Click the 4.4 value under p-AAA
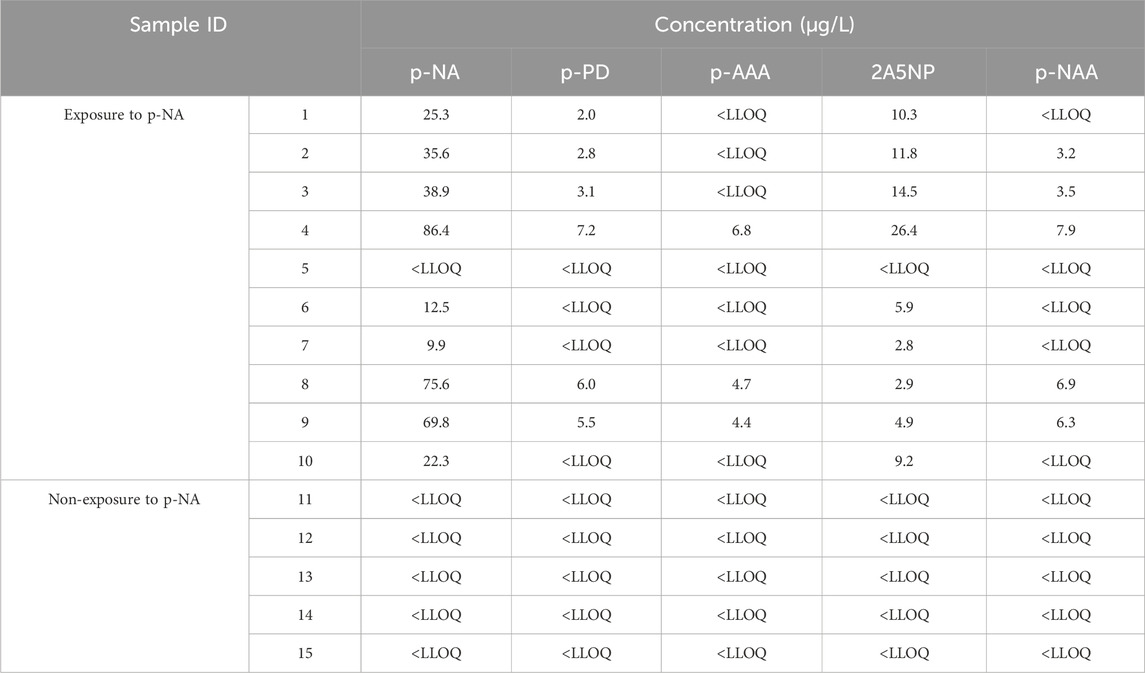The height and width of the screenshot is (673, 1145). click(x=741, y=422)
